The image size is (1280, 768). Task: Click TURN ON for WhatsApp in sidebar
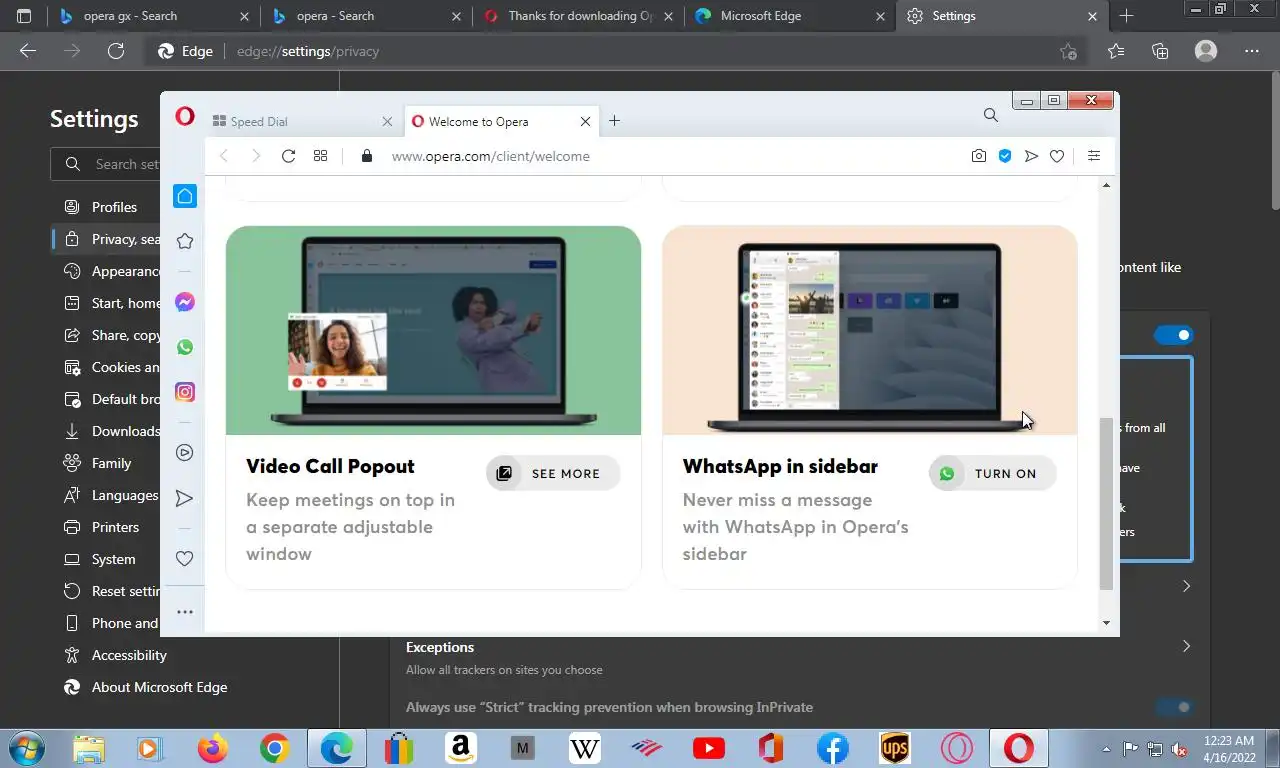pos(992,473)
